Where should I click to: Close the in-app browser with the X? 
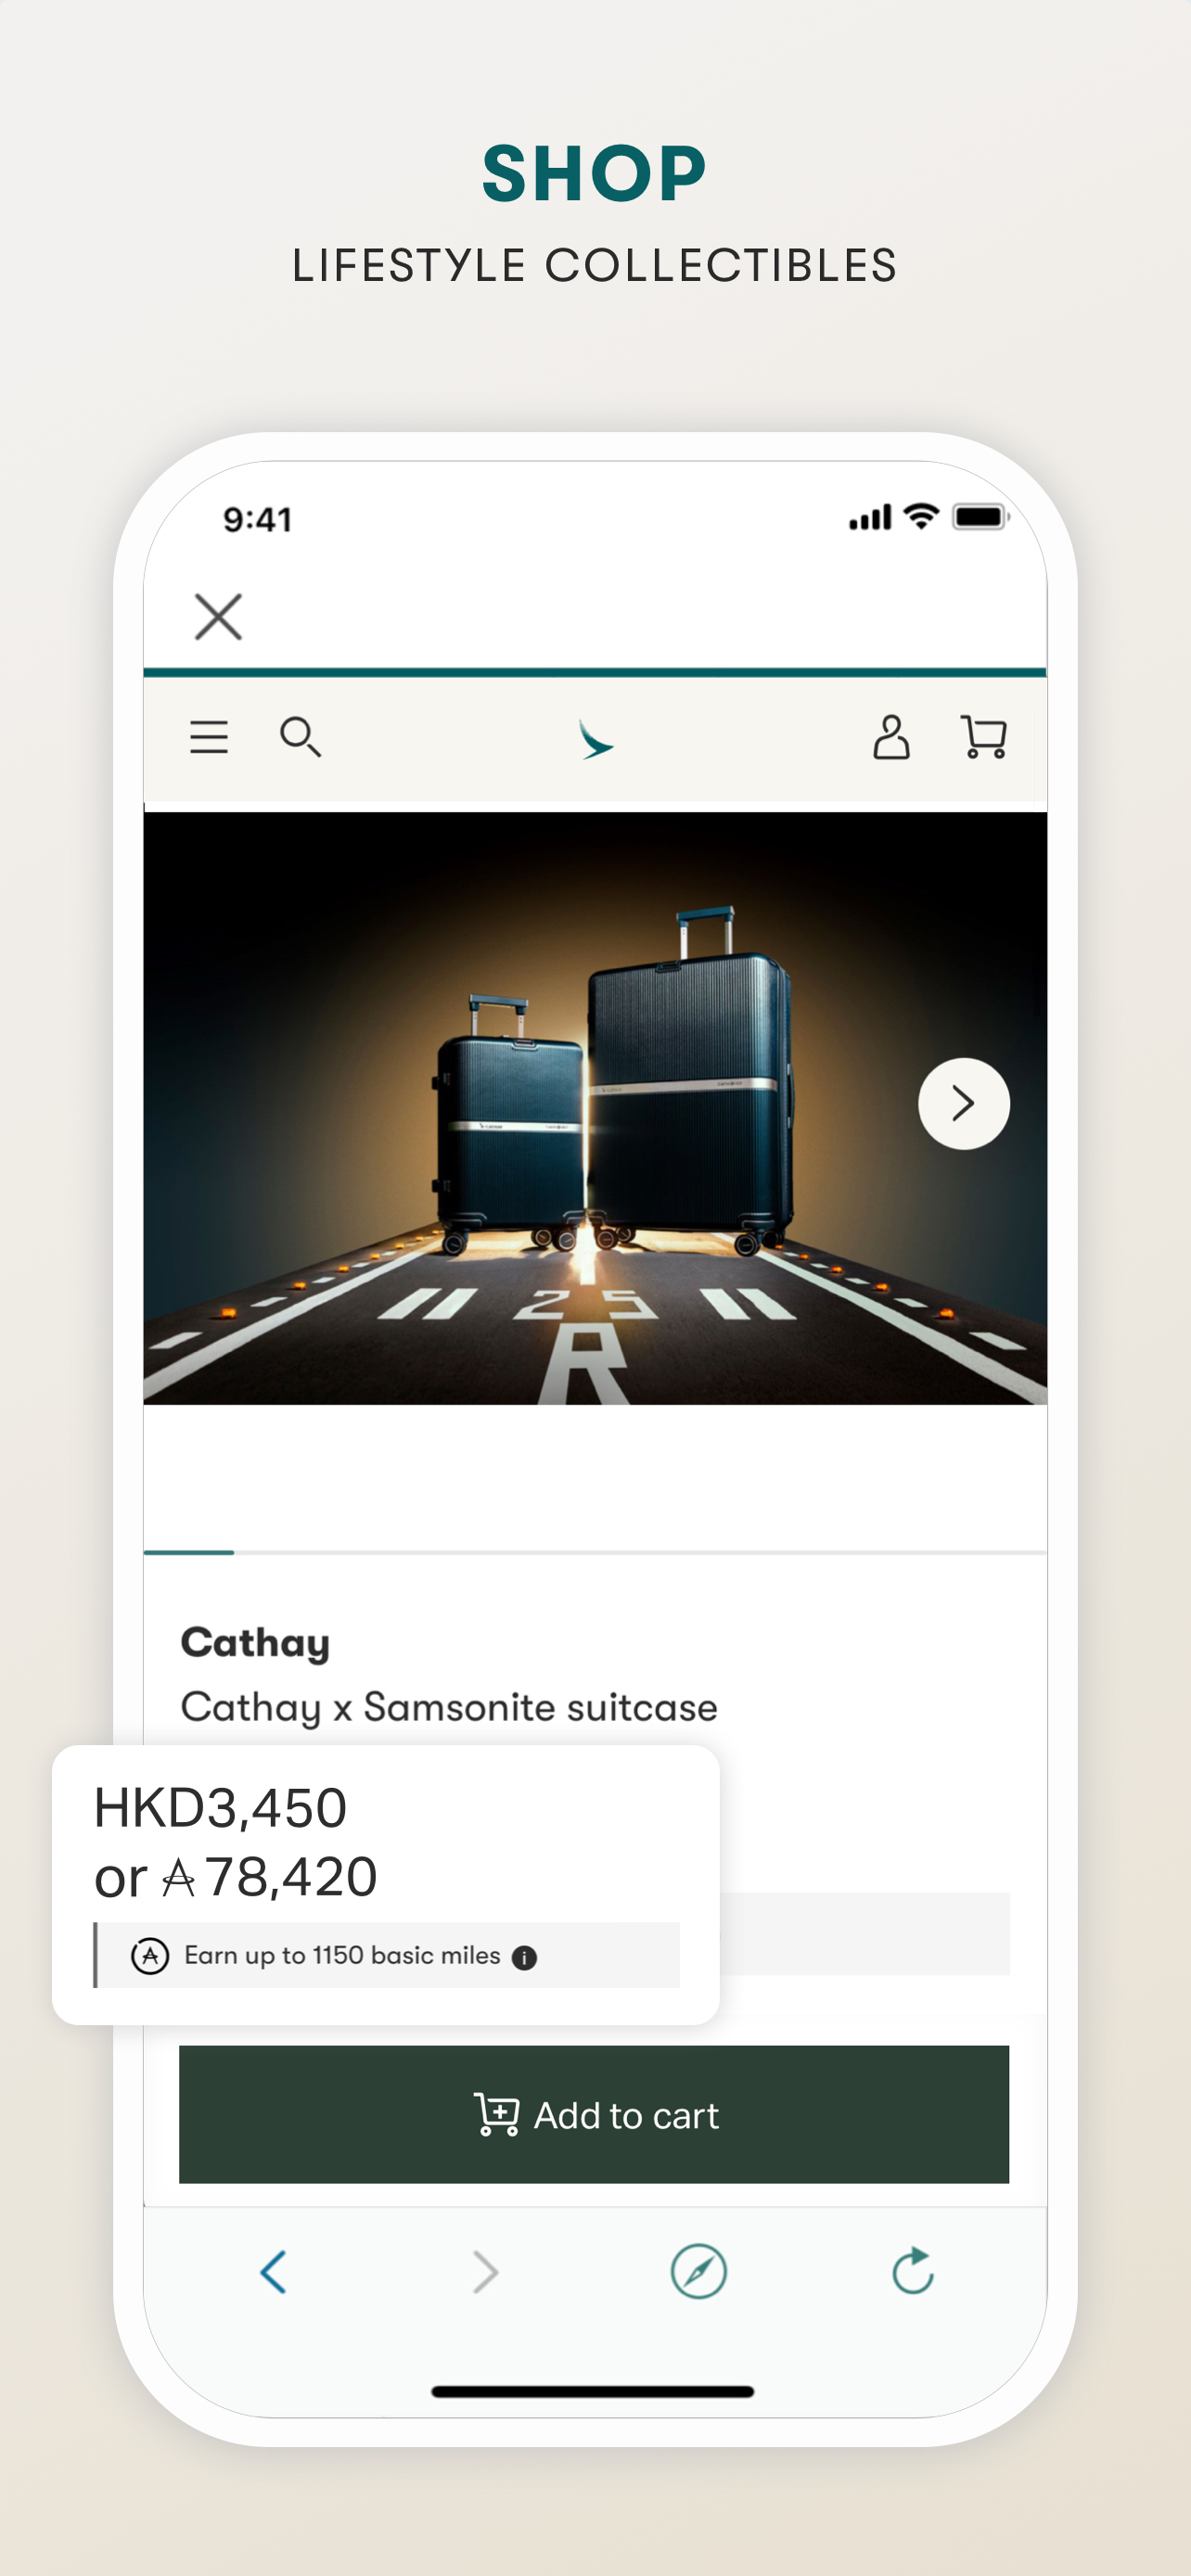[x=218, y=616]
